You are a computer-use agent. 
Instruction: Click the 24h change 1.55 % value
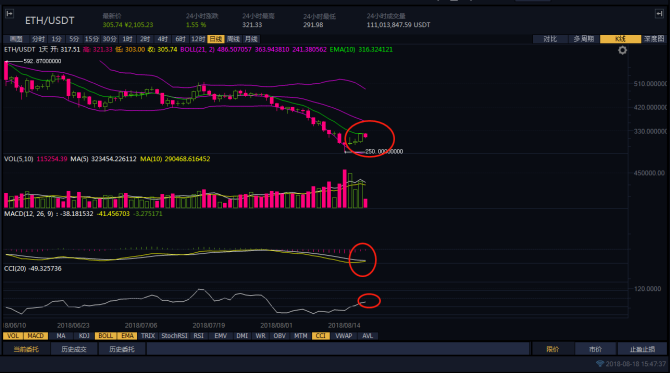(196, 25)
